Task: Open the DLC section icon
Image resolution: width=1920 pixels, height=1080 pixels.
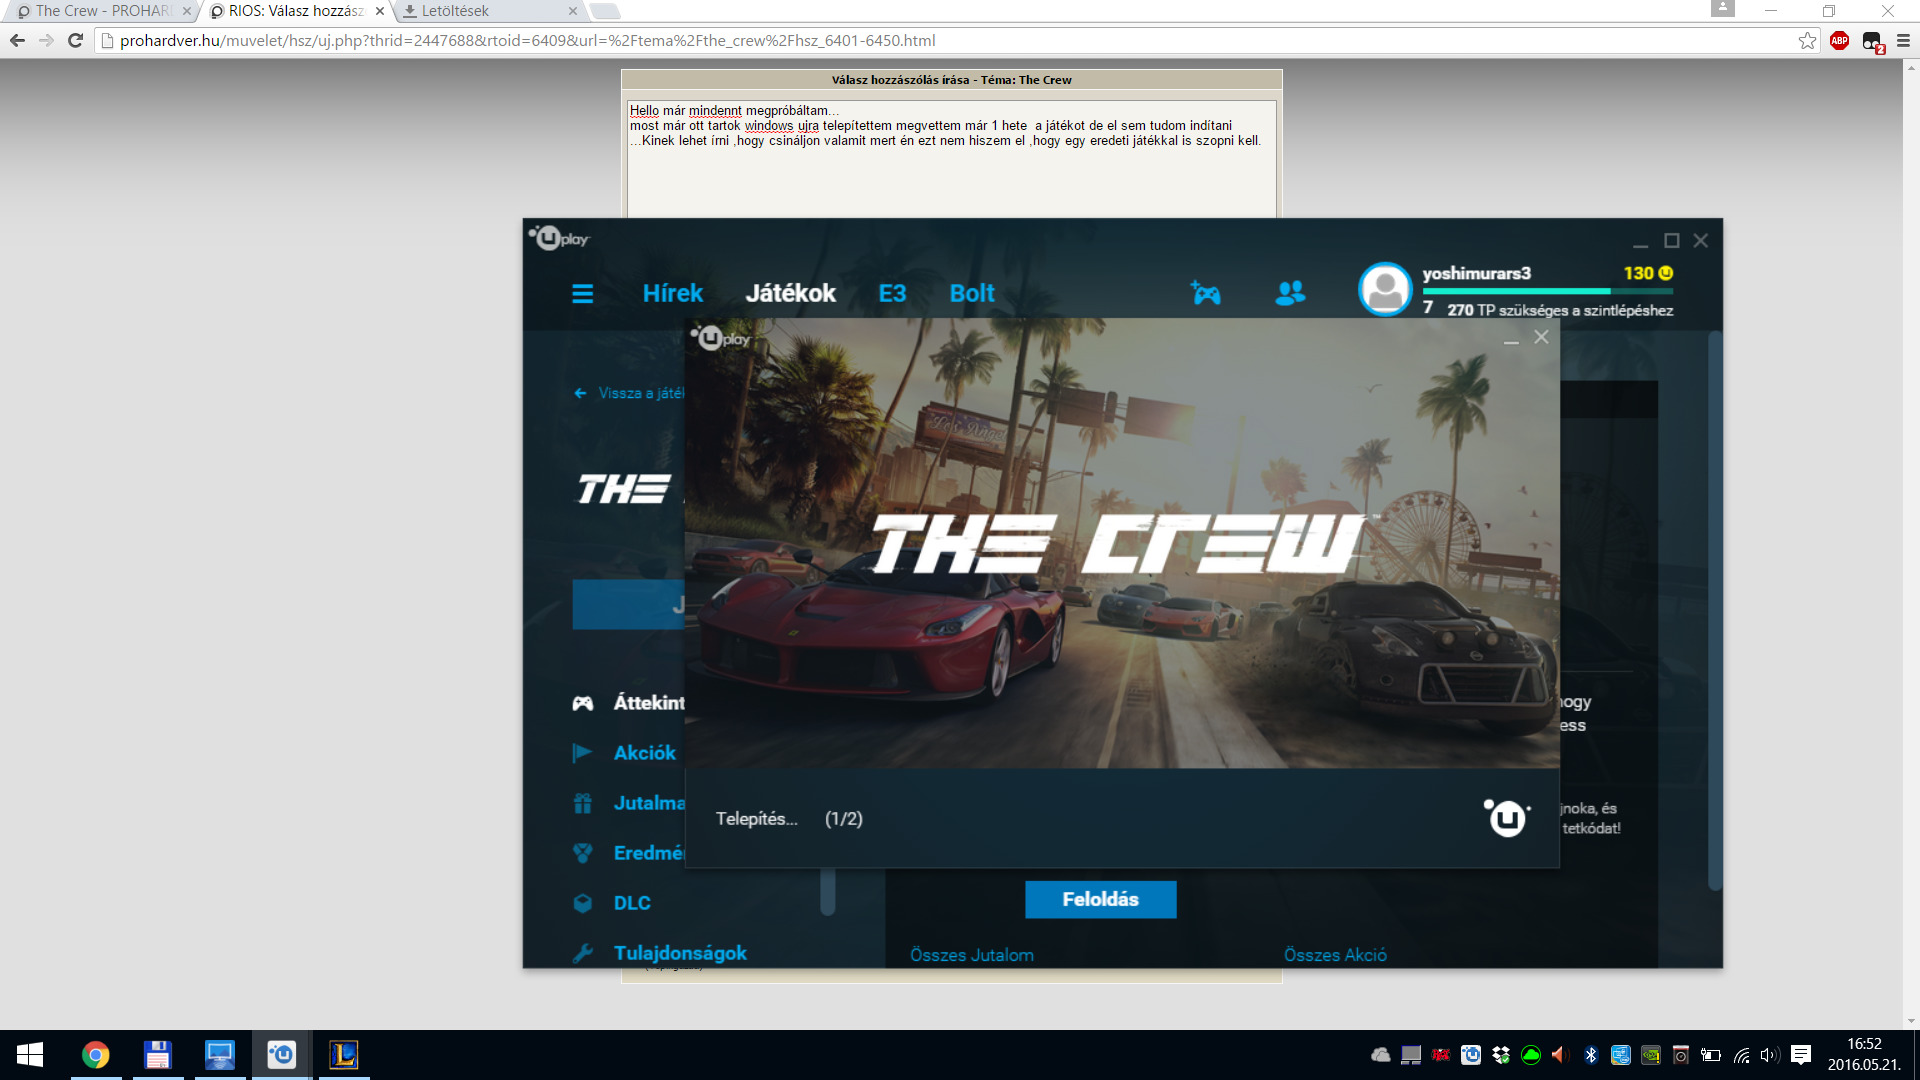Action: [x=583, y=903]
